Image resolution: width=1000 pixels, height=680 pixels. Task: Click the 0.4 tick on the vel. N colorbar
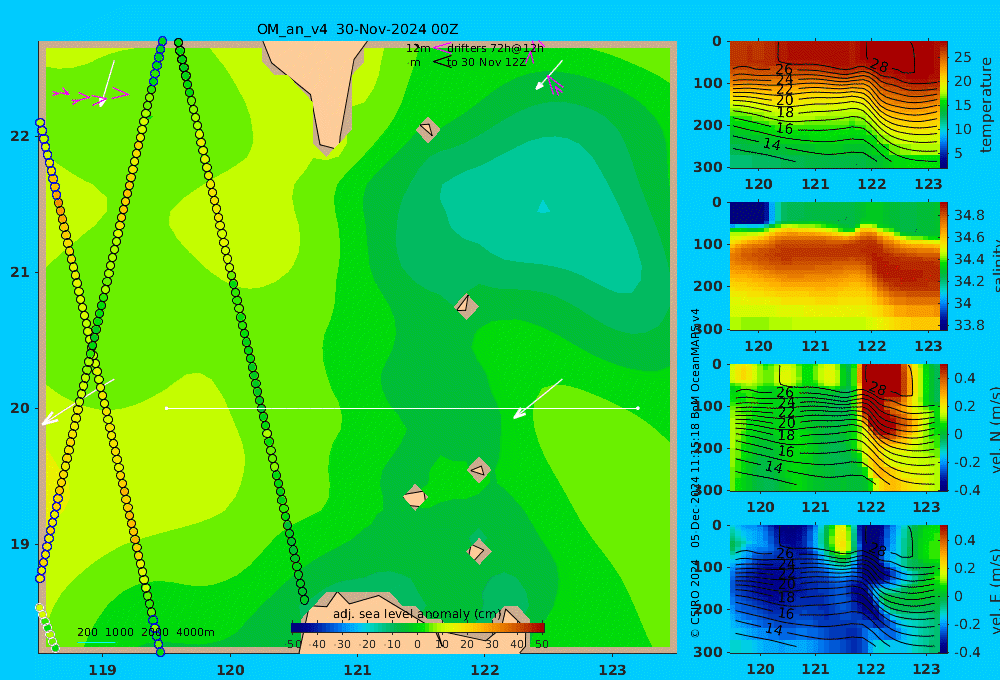click(x=964, y=378)
